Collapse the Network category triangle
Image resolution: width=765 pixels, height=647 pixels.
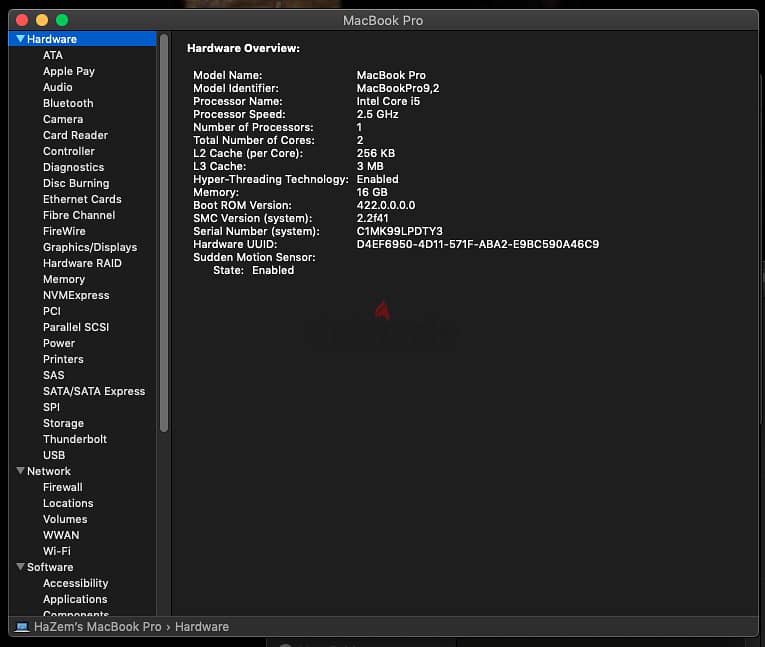click(20, 471)
